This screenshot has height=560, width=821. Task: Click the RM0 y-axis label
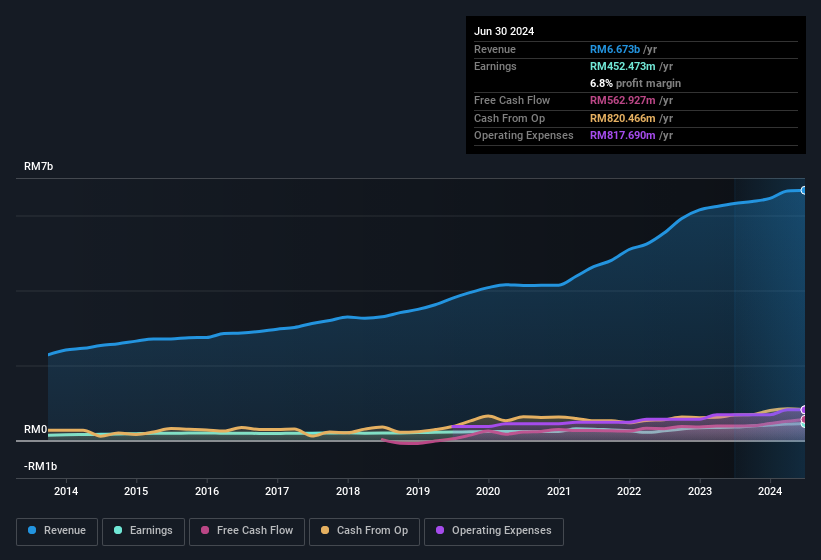[x=36, y=429]
